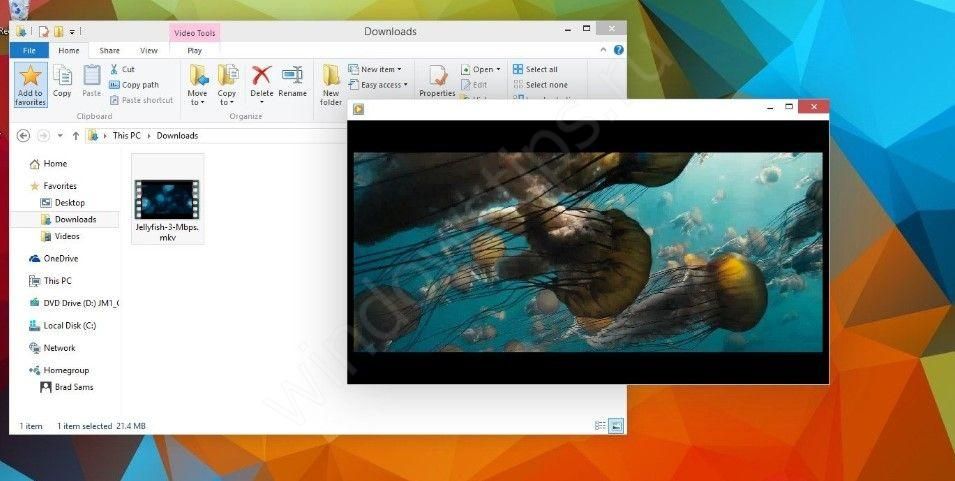Switch to the Share ribbon tab
Viewport: 955px width, 481px height.
[x=109, y=50]
